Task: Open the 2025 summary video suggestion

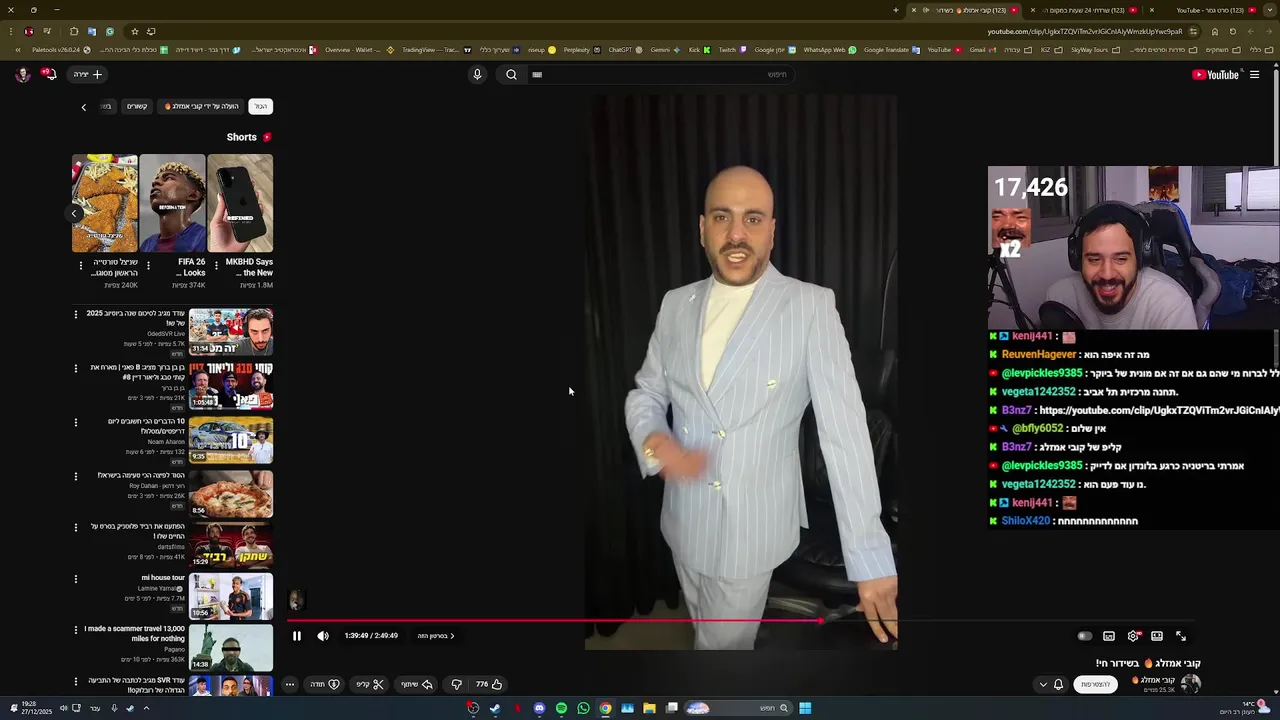Action: (231, 332)
